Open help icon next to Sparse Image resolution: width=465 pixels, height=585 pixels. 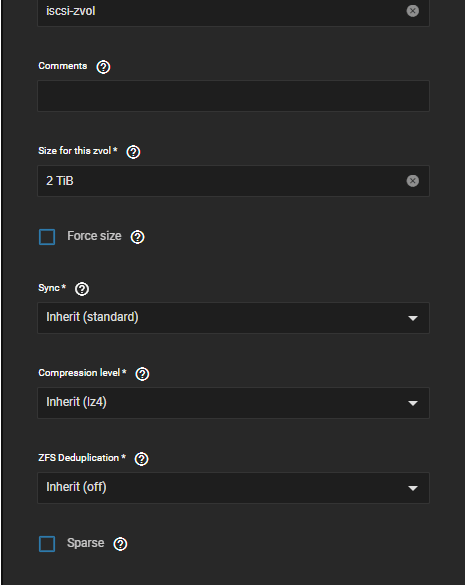120,544
